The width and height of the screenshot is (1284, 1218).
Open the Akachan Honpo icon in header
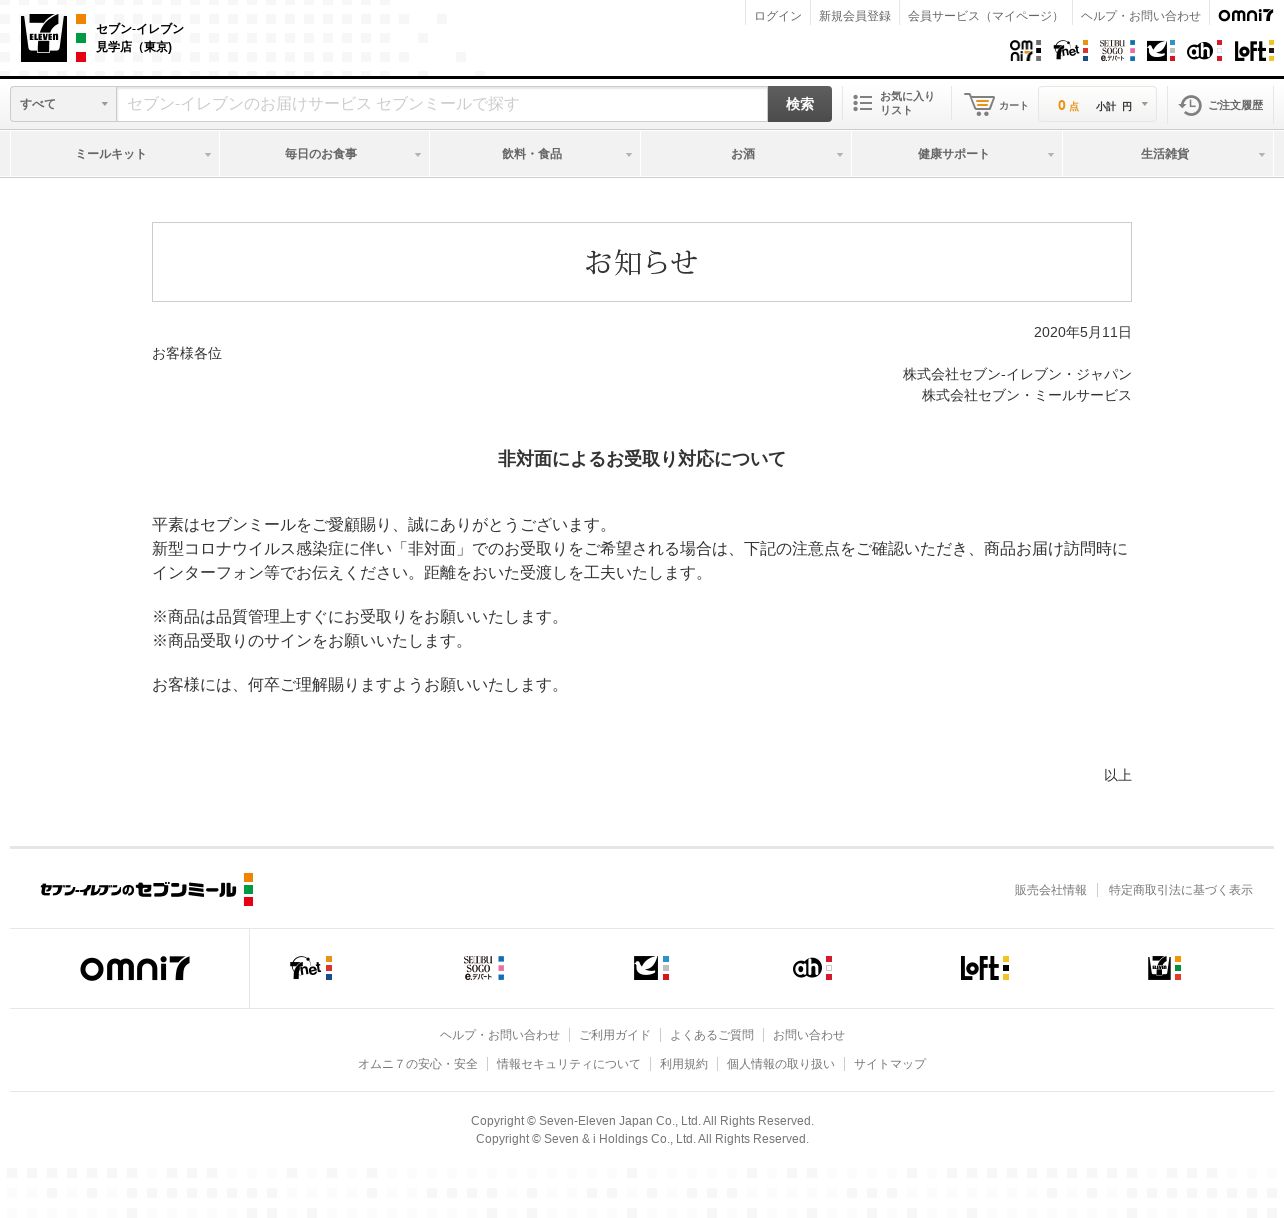tap(1204, 50)
